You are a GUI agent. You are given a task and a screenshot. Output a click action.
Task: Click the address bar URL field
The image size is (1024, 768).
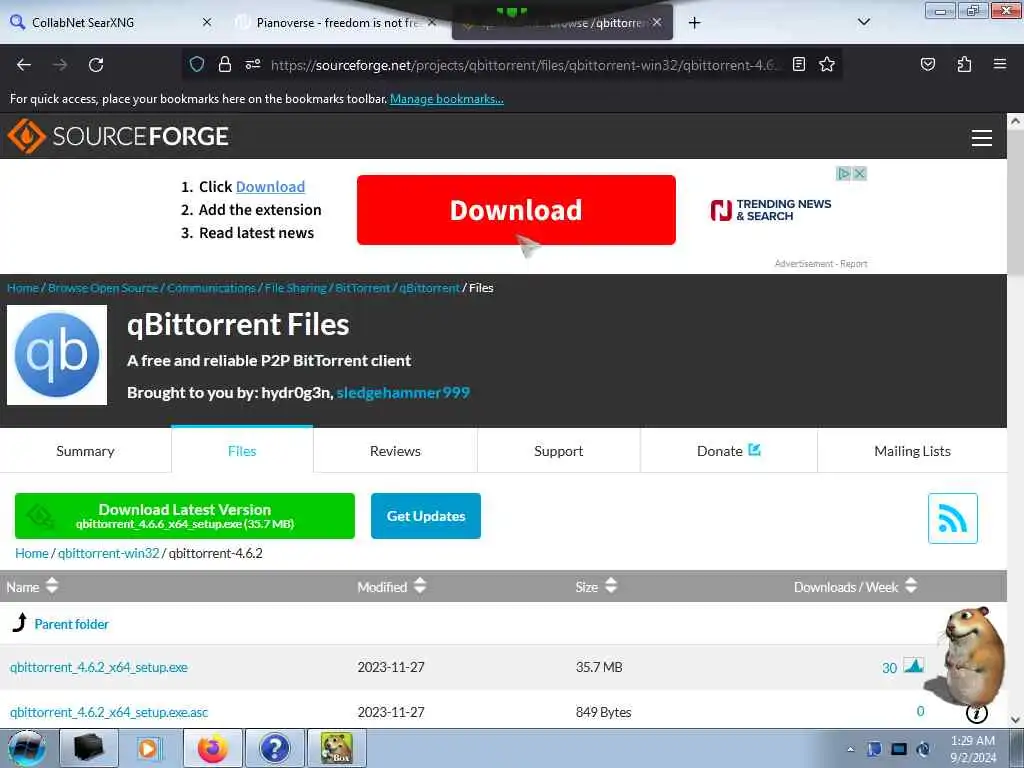pos(522,65)
